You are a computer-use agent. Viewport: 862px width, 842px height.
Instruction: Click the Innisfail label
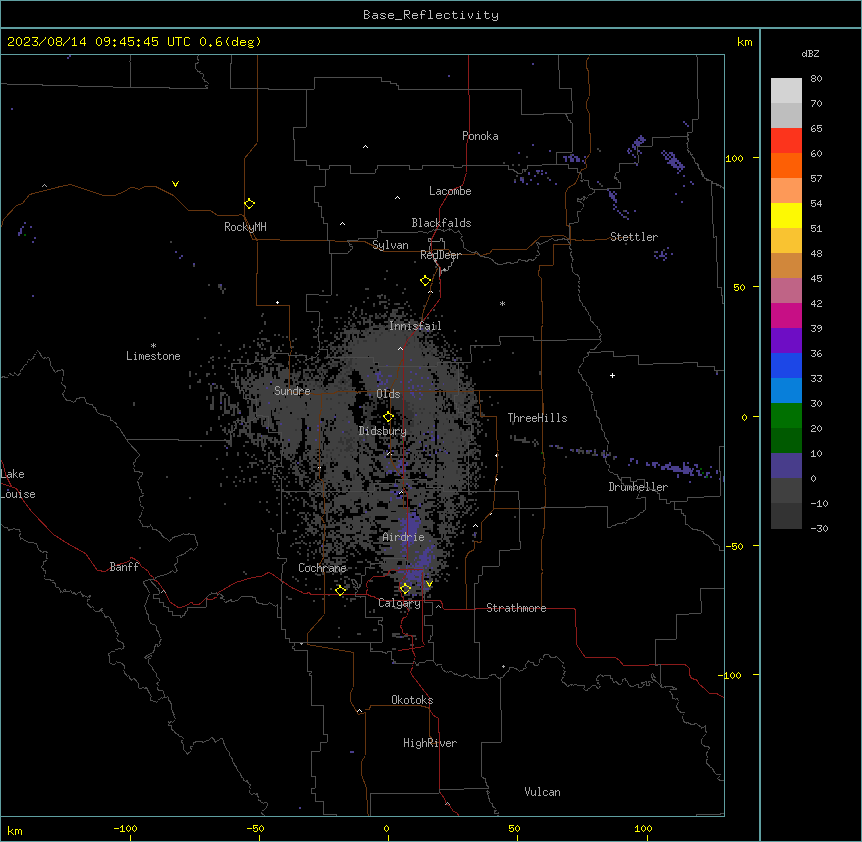415,326
